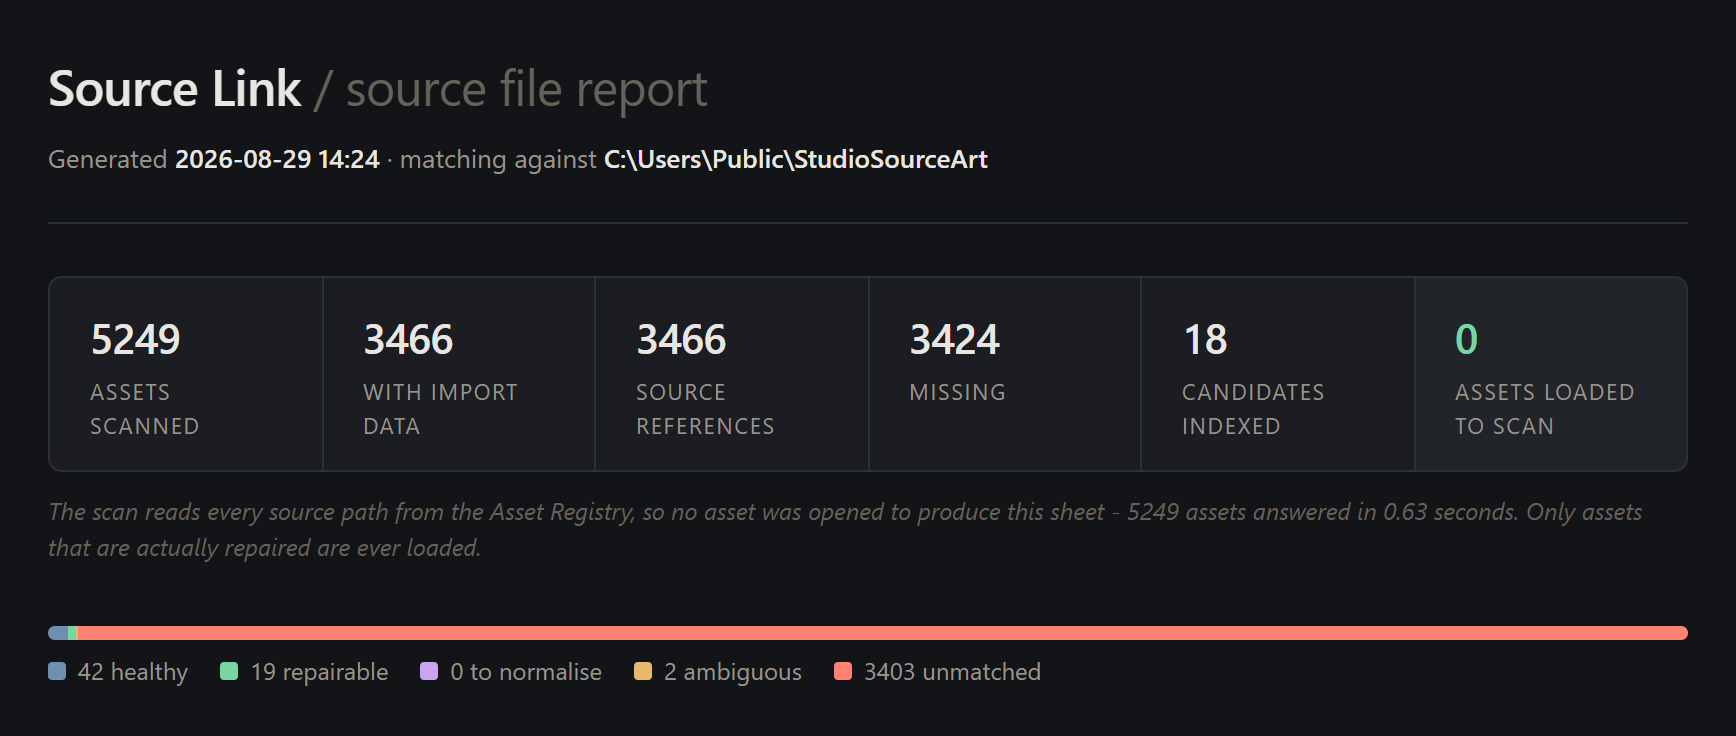Click the Source Link title heading
Screen dimensions: 1736x736
pyautogui.click(x=175, y=89)
